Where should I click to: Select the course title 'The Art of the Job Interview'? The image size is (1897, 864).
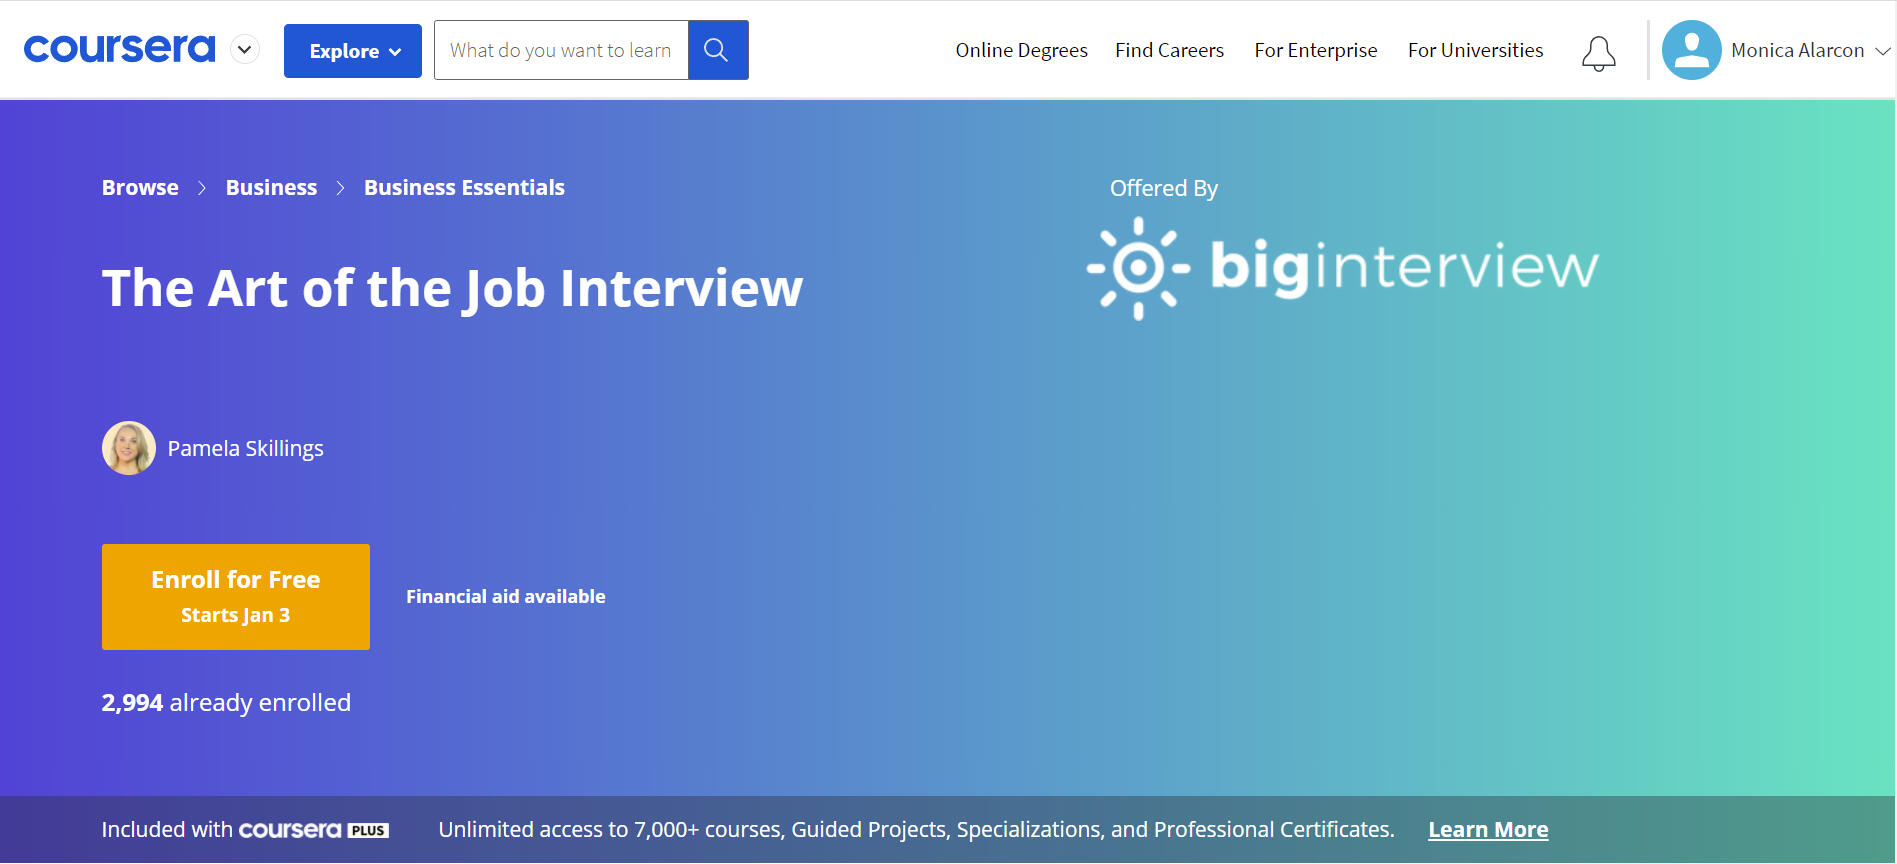[x=452, y=288]
